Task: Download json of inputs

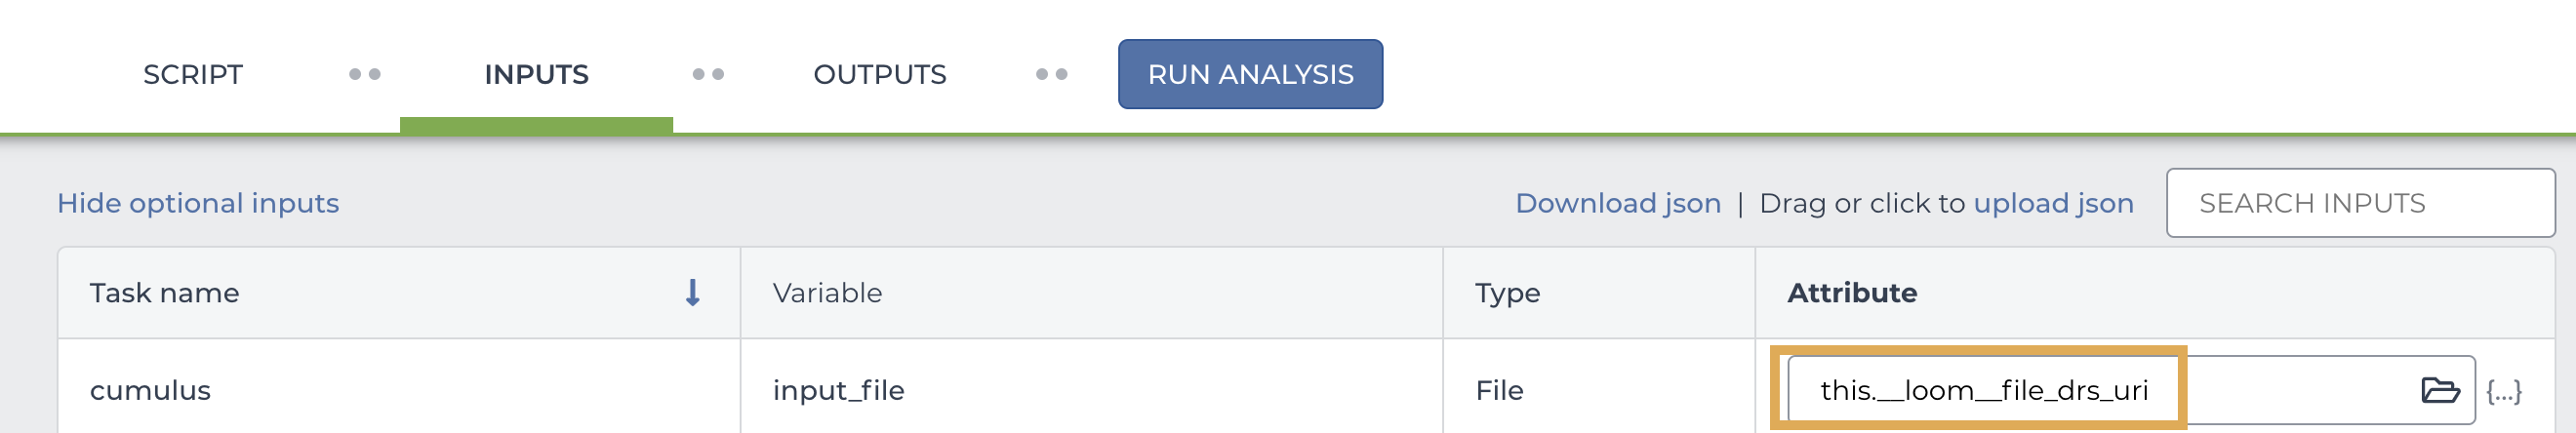Action: 1618,203
